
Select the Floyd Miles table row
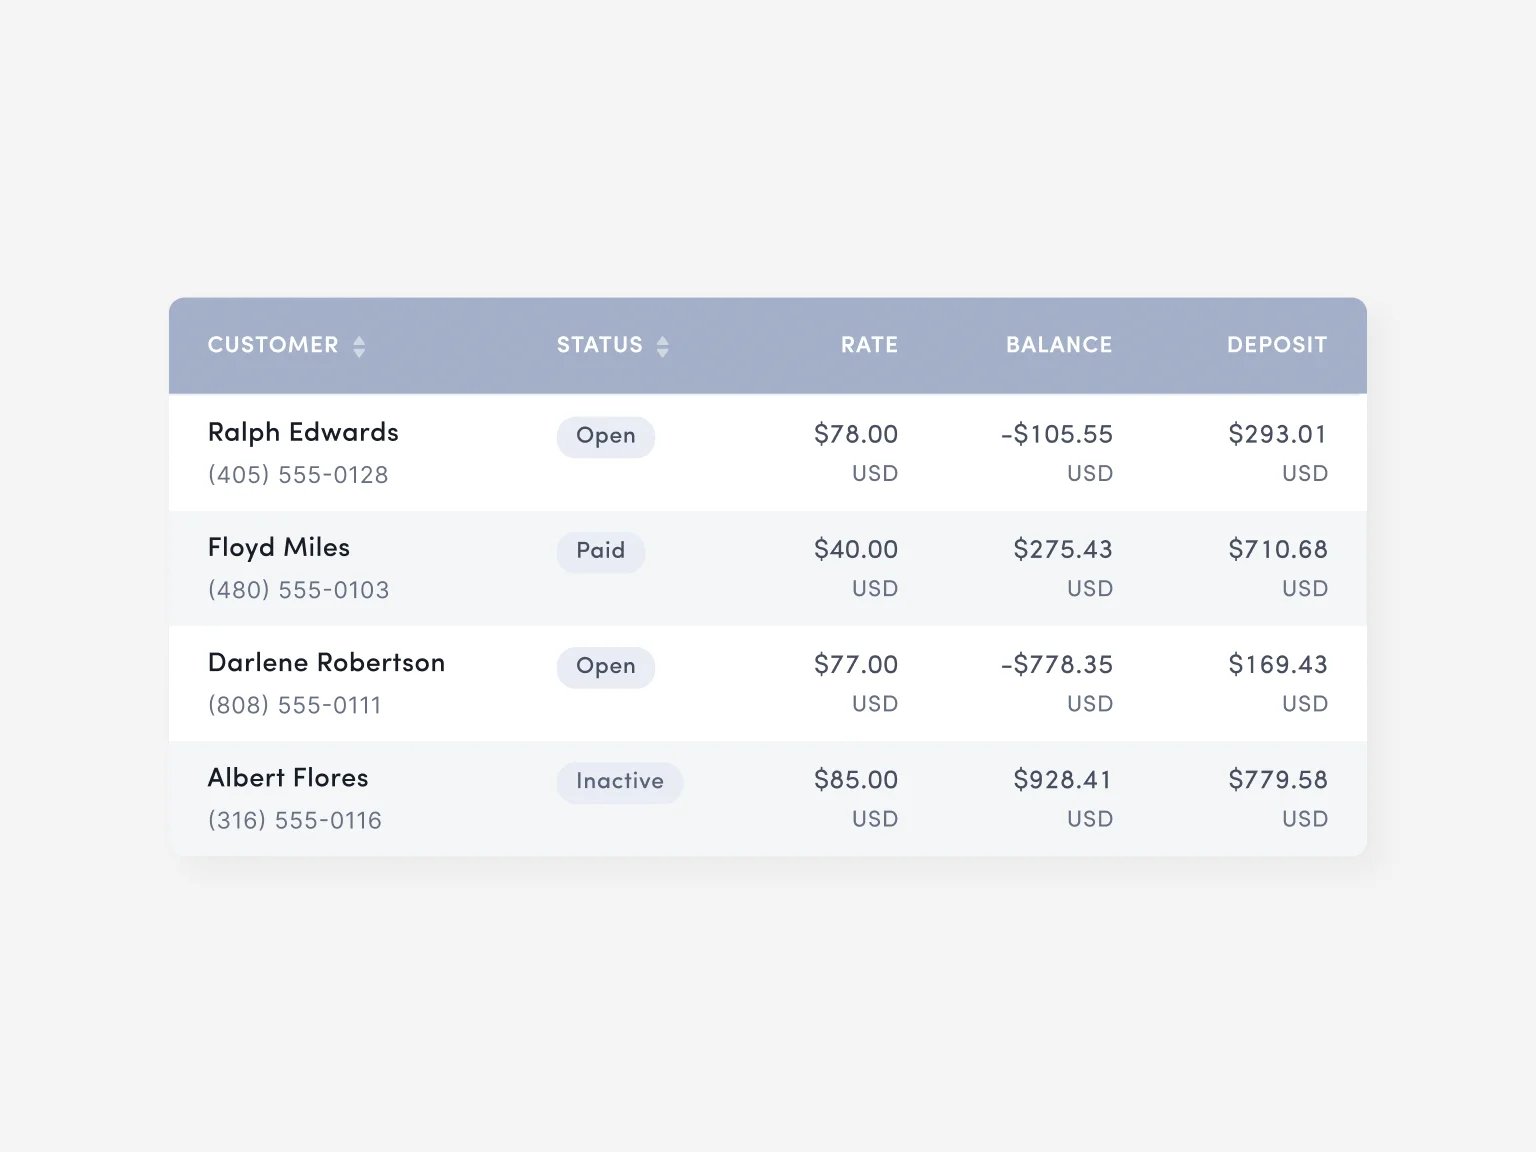[x=768, y=568]
